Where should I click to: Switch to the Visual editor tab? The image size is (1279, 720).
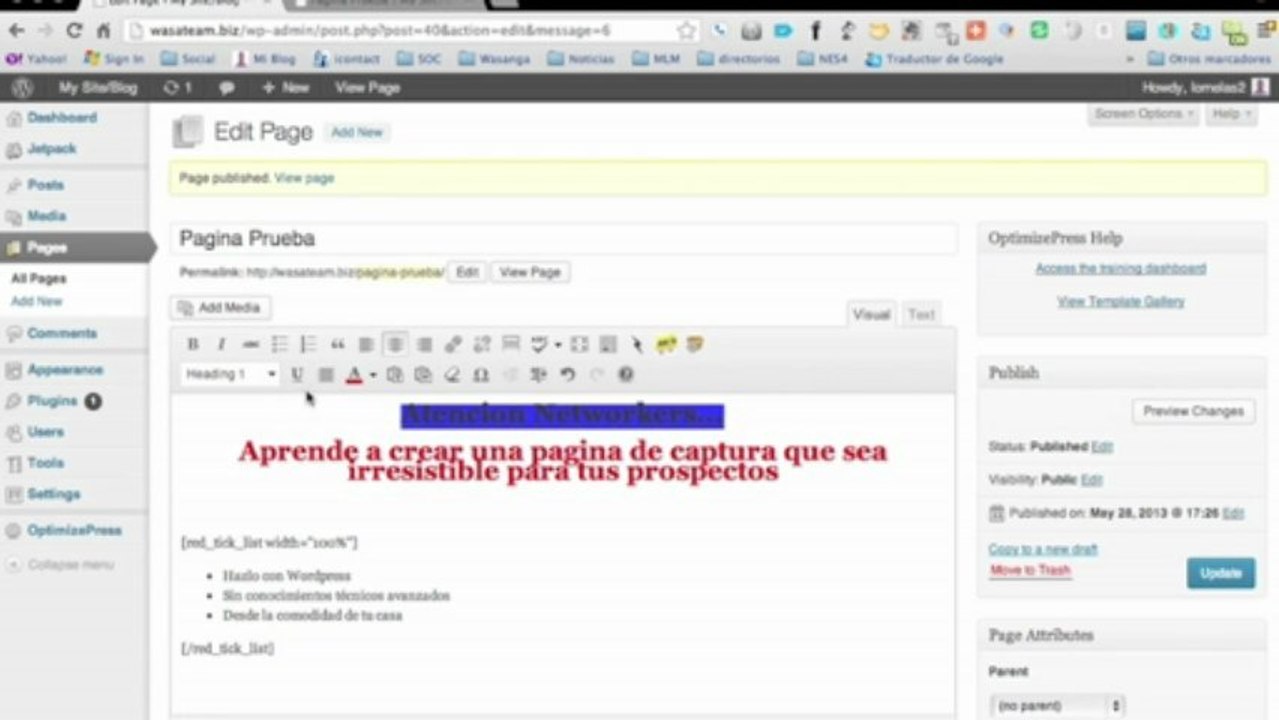(x=871, y=314)
